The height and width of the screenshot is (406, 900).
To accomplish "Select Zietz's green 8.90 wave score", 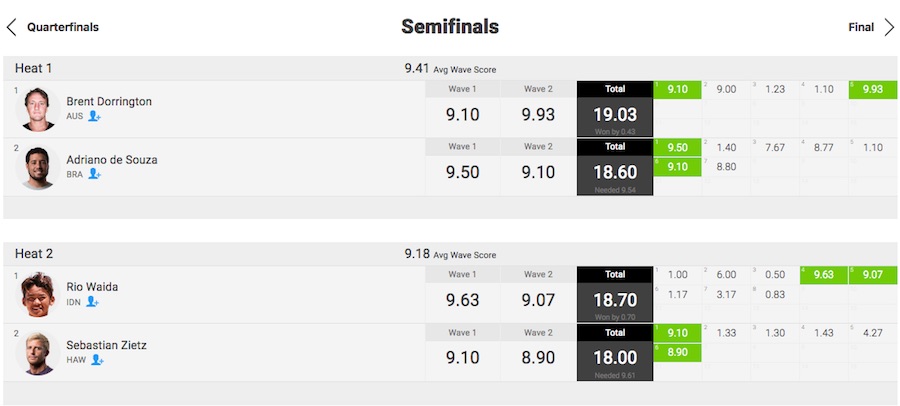I will pos(678,352).
